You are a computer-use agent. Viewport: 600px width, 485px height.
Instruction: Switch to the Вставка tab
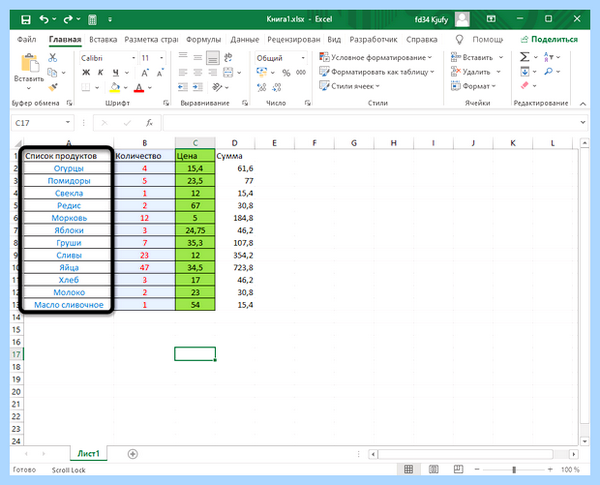[x=103, y=39]
